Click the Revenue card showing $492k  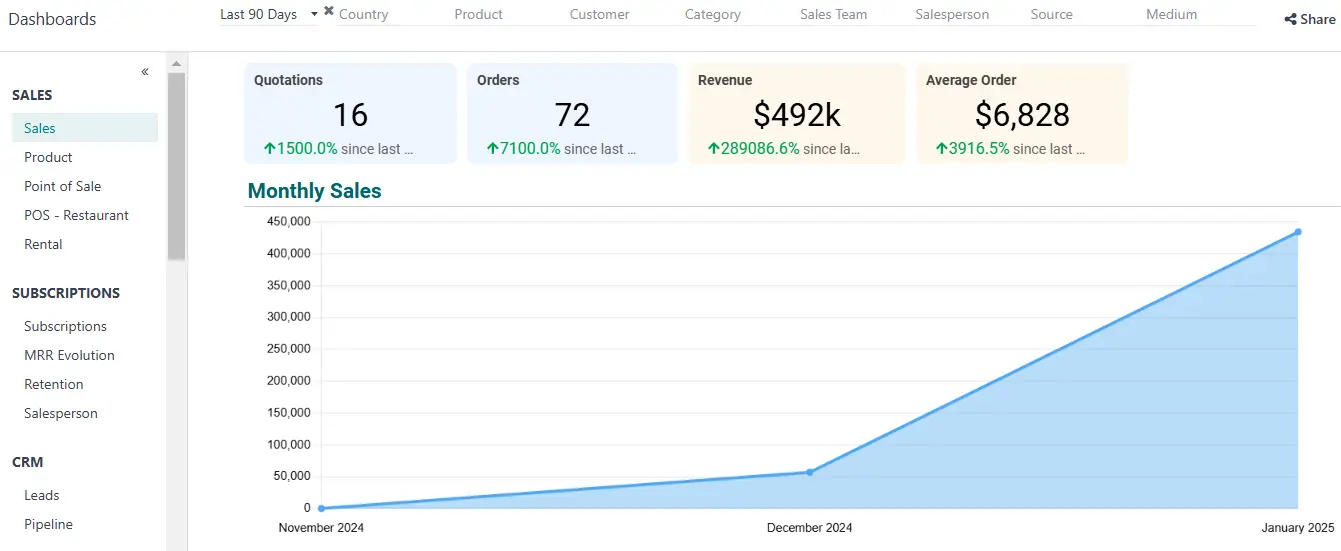tap(796, 114)
